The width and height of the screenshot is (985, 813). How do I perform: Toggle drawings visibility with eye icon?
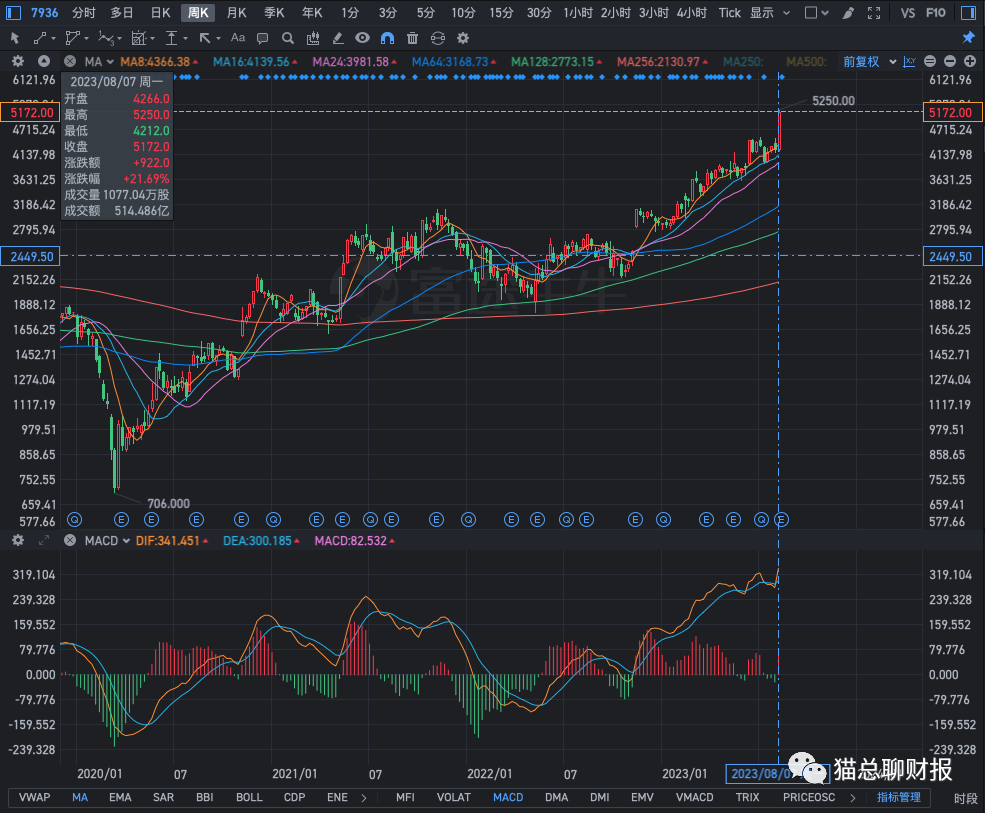[362, 38]
